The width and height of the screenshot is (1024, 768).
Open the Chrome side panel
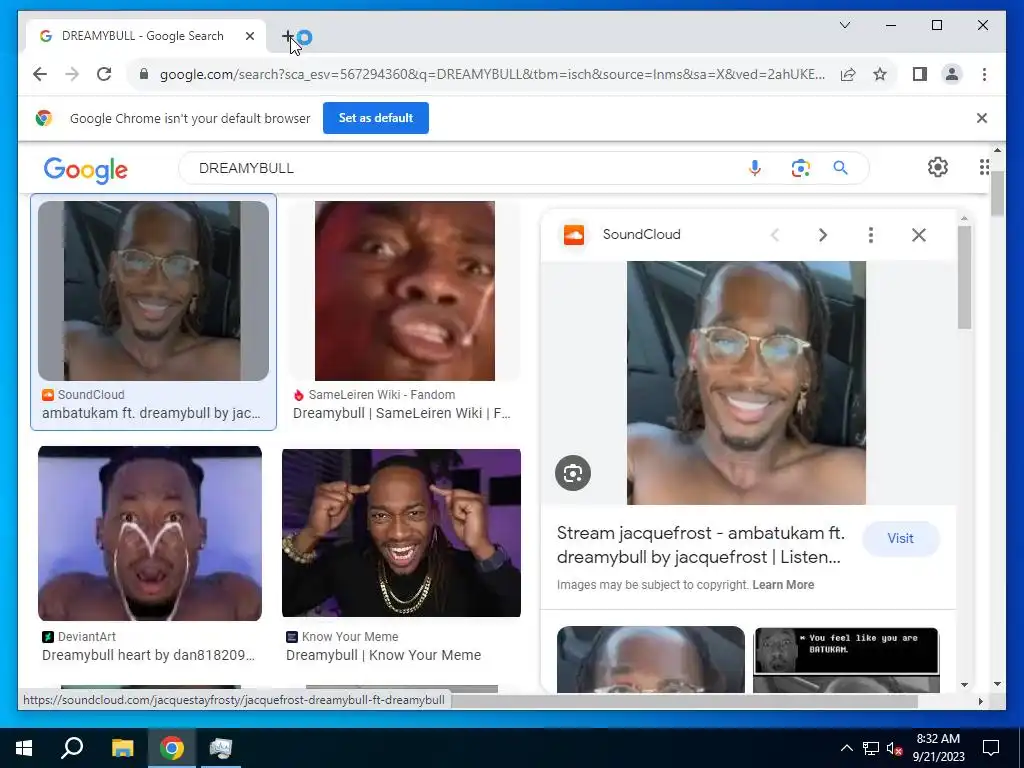(x=920, y=74)
